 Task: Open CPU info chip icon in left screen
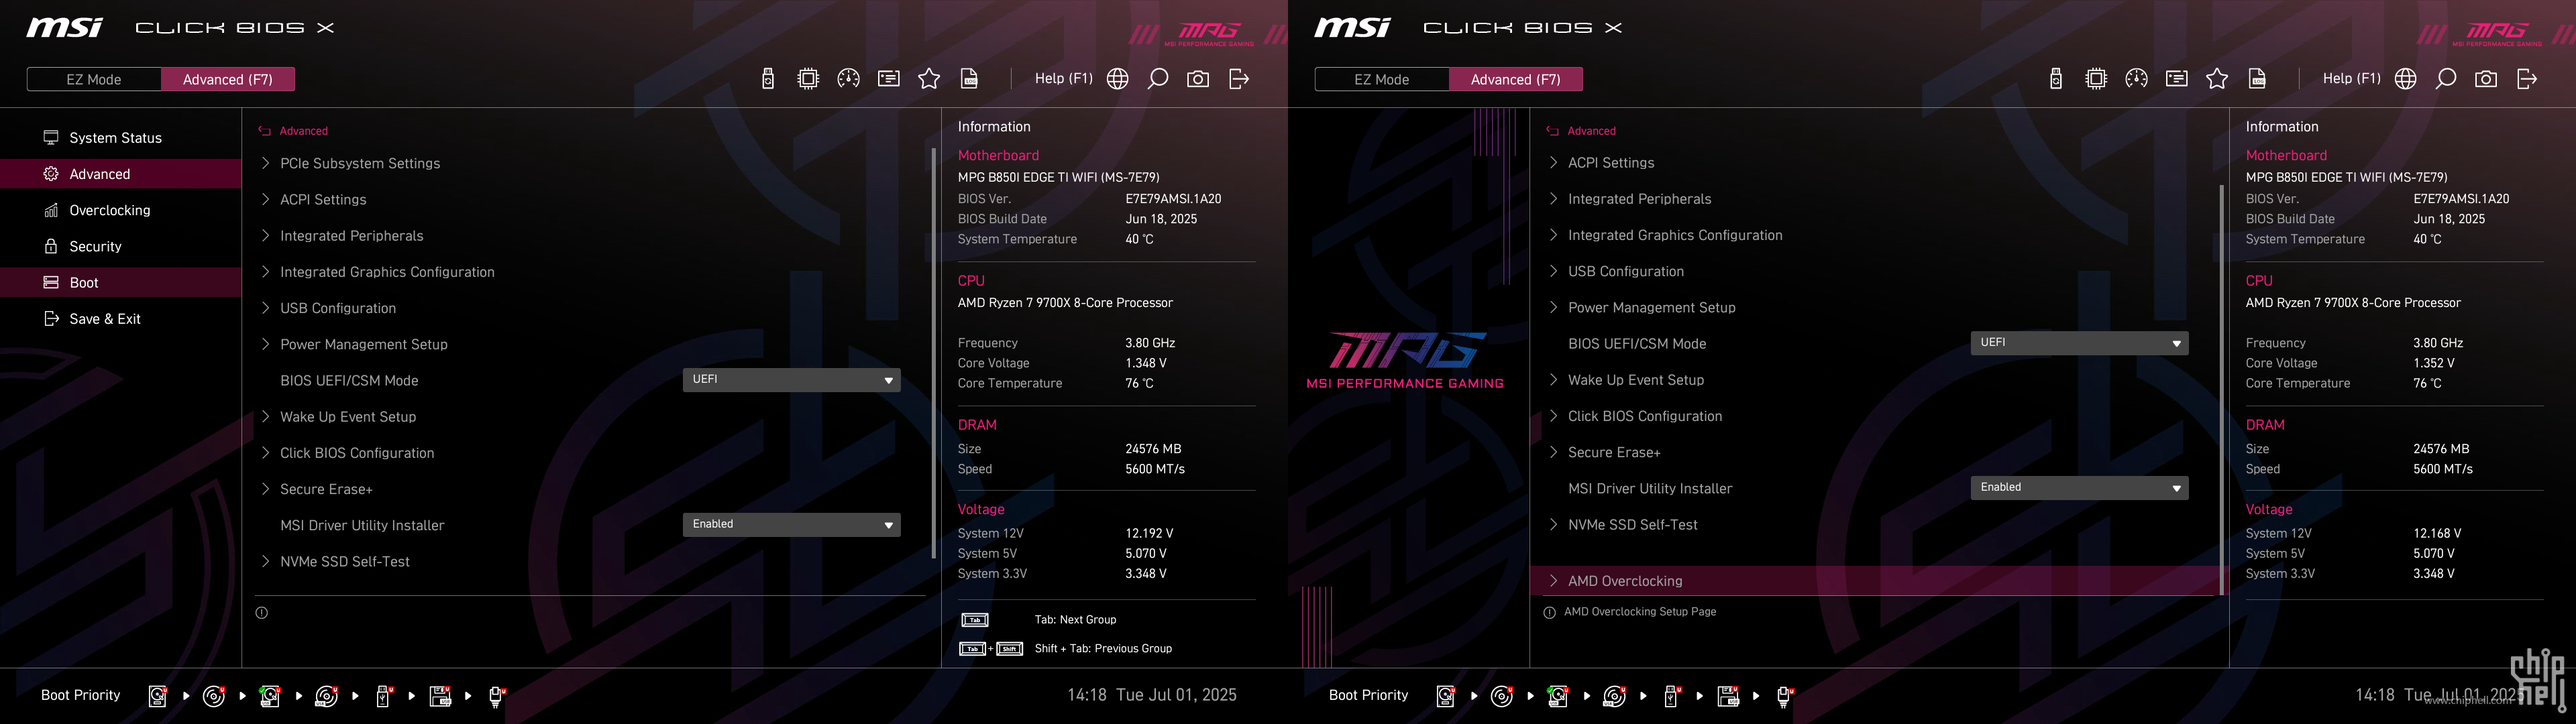click(808, 79)
